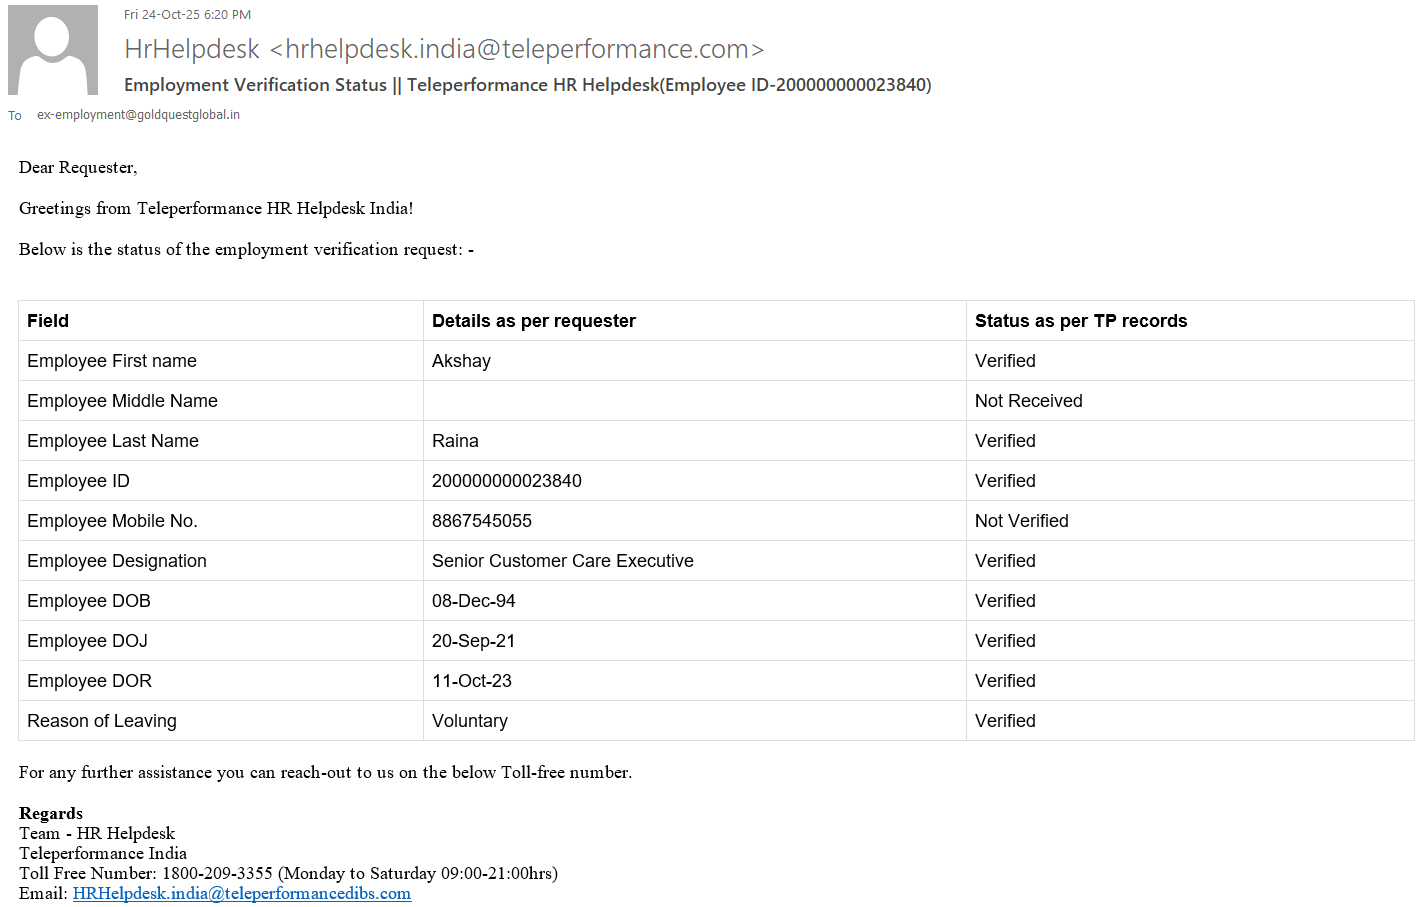
Task: Click the toll free number 1800-209-3355
Action: click(217, 873)
